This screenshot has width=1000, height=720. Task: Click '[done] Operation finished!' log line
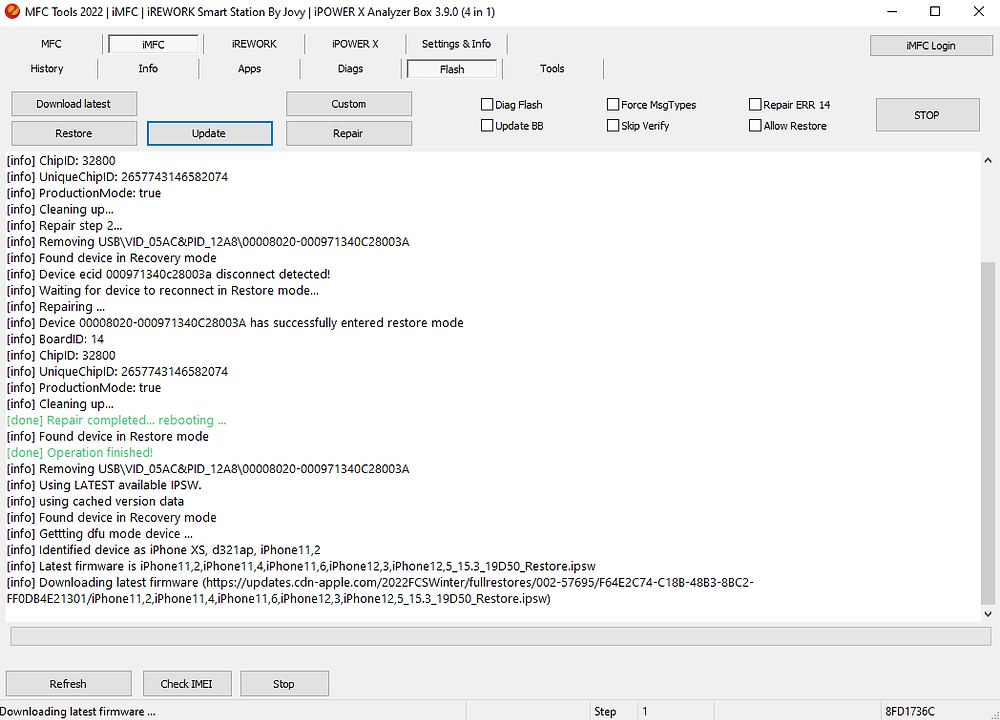click(80, 453)
